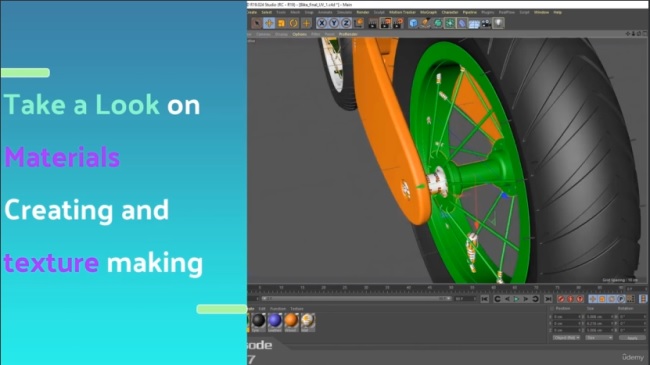Open the Character menu

point(450,12)
